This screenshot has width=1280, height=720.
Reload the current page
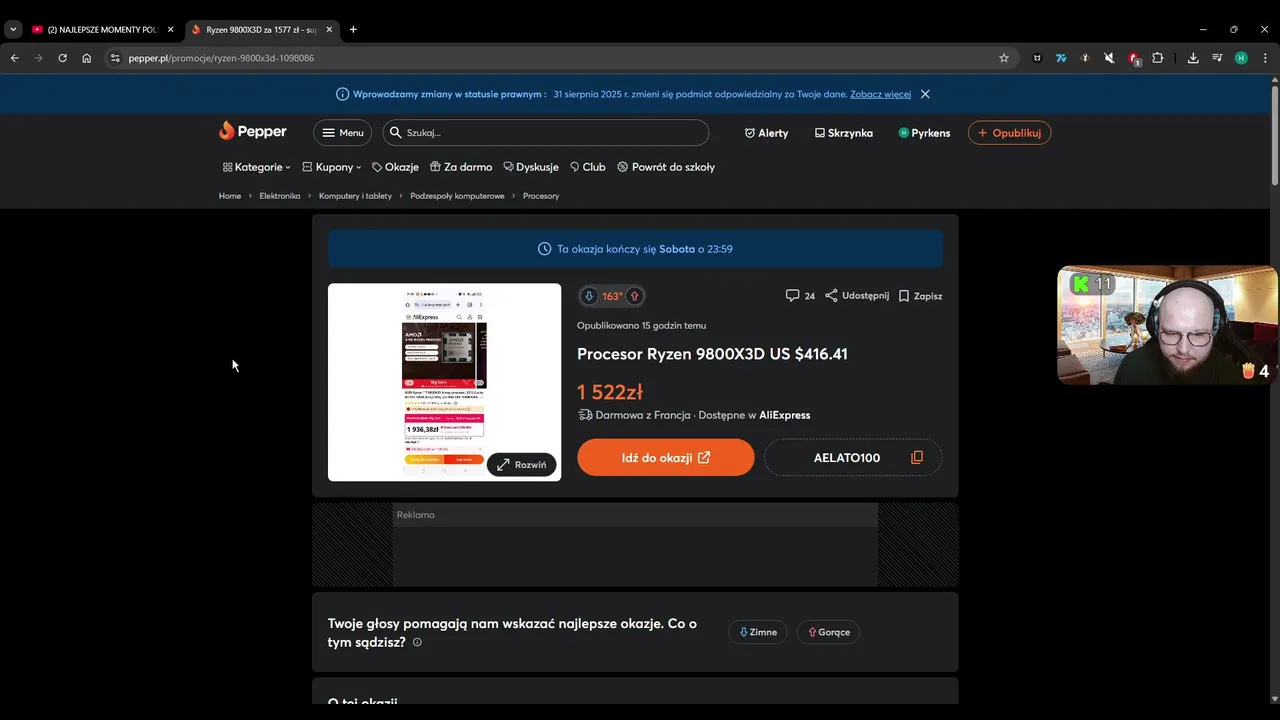(62, 58)
